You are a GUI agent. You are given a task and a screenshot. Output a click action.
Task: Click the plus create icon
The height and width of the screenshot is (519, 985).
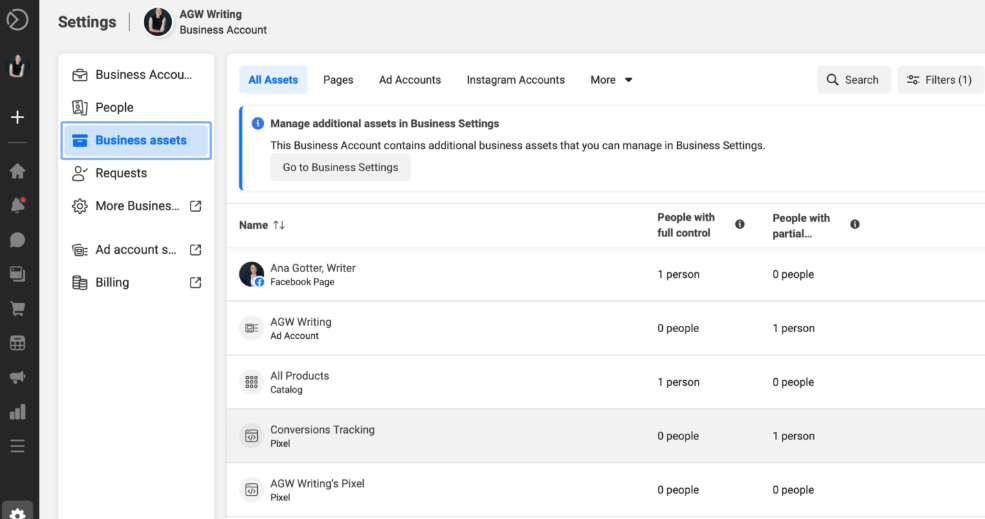point(17,117)
